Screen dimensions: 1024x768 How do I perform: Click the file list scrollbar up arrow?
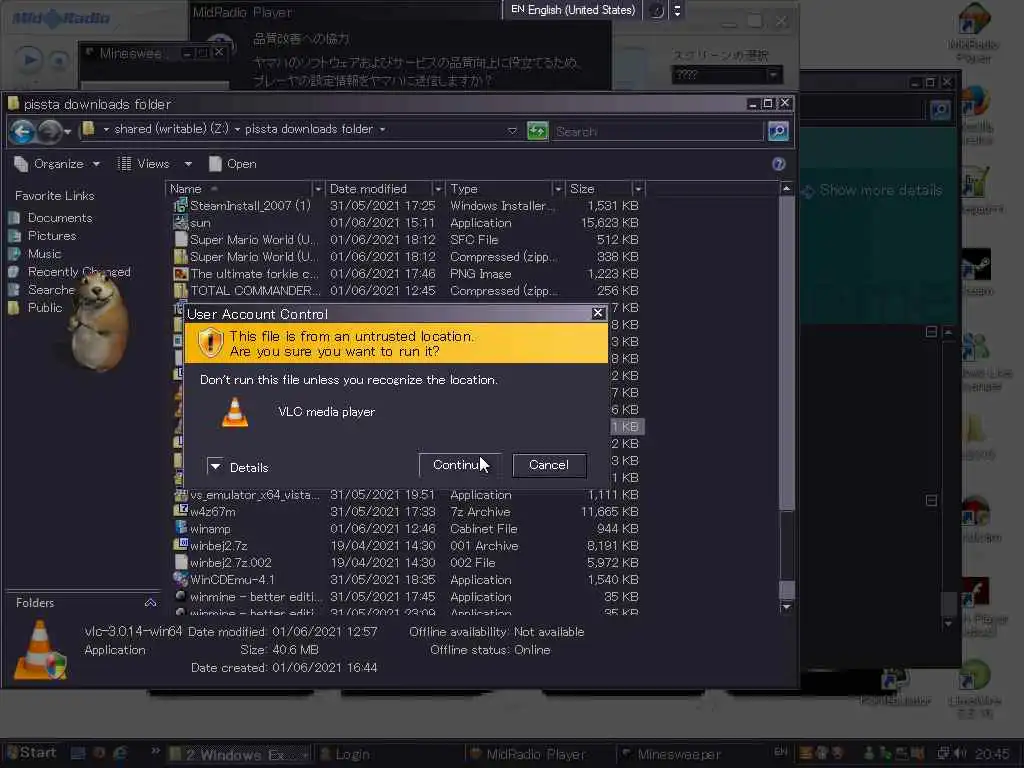pyautogui.click(x=787, y=189)
